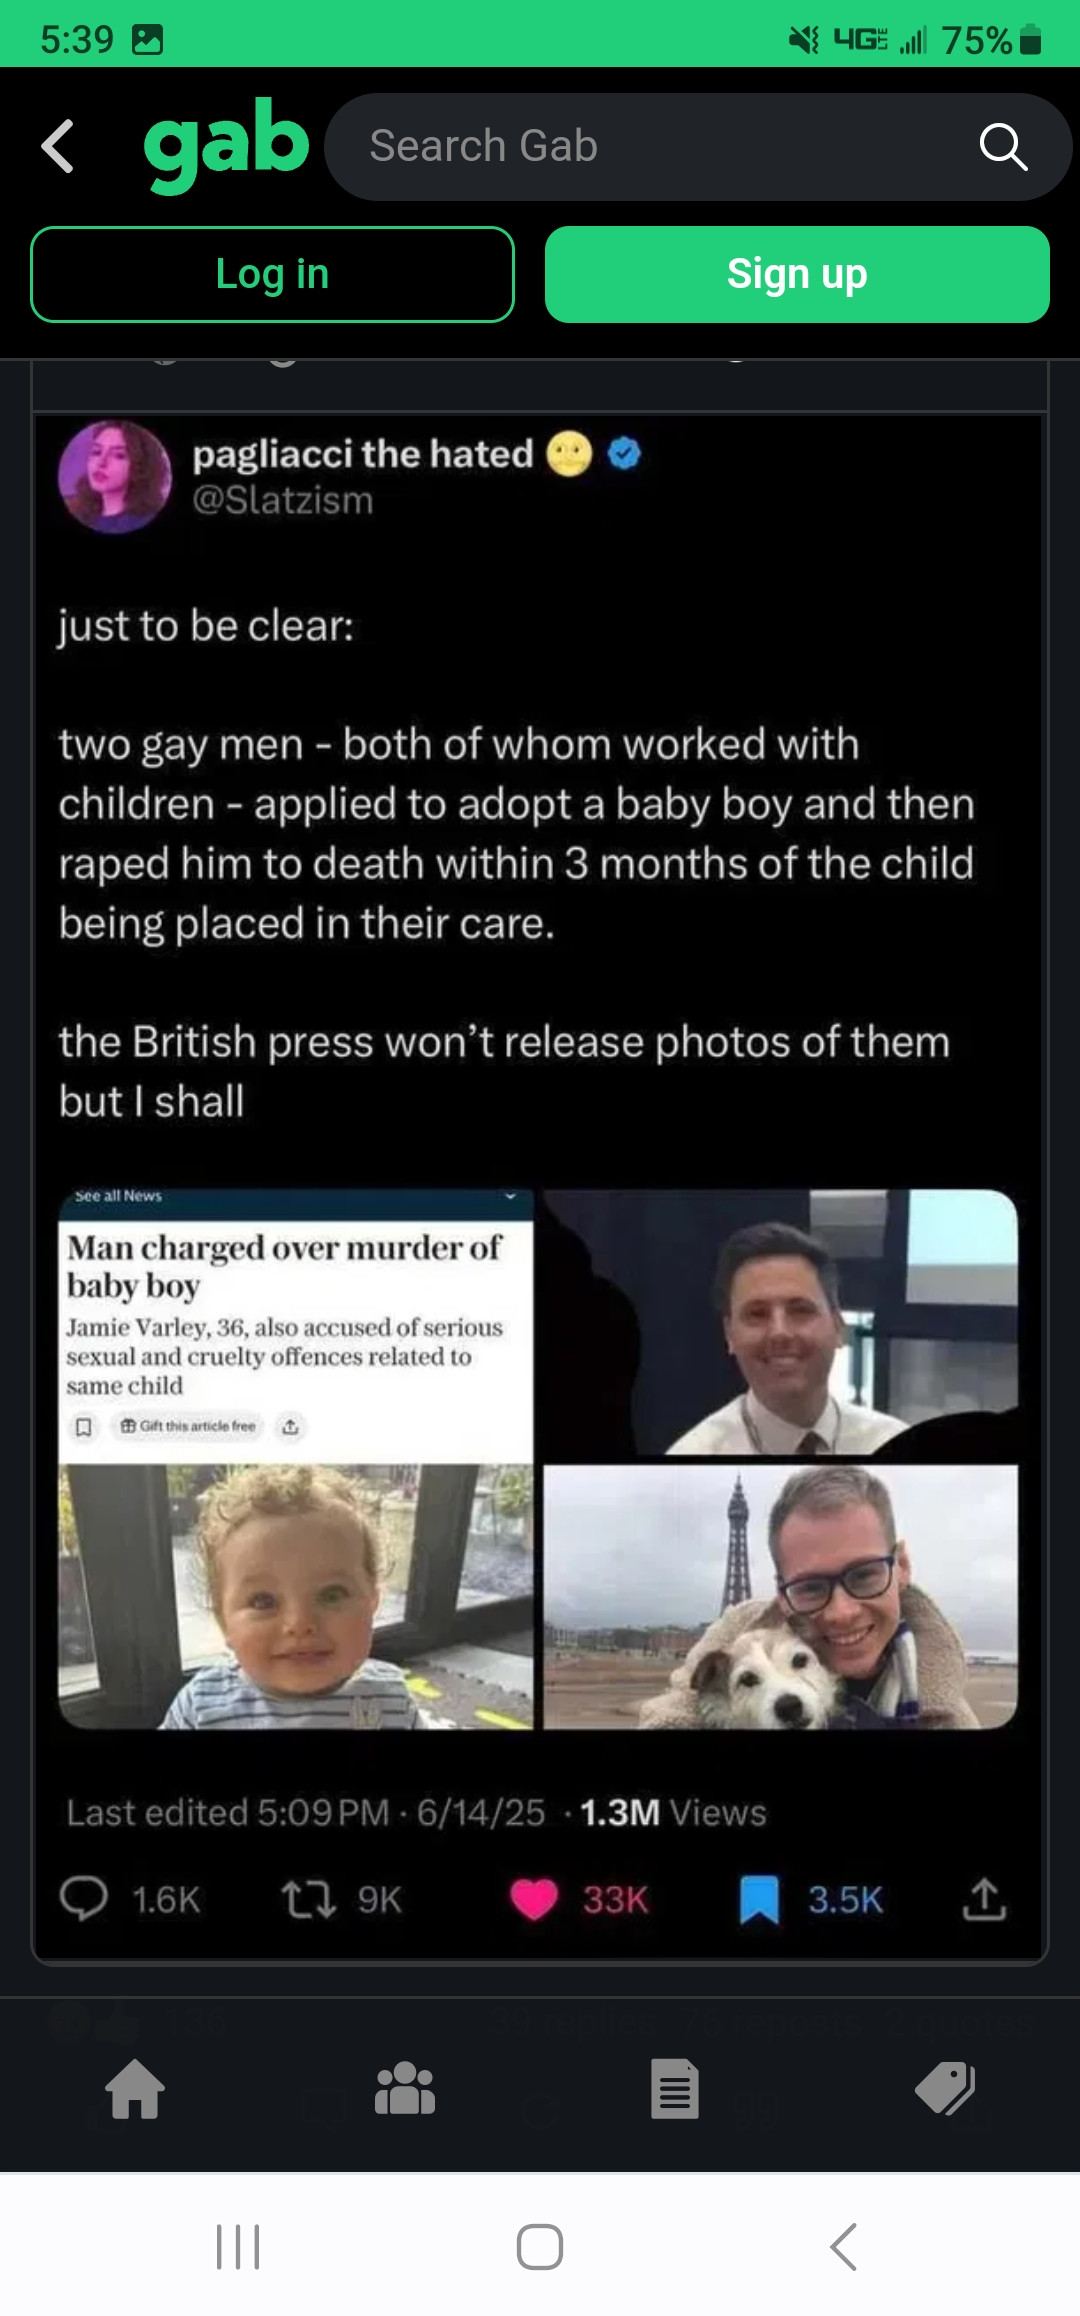
Task: Tap the search magnifier icon
Action: pos(1003,147)
